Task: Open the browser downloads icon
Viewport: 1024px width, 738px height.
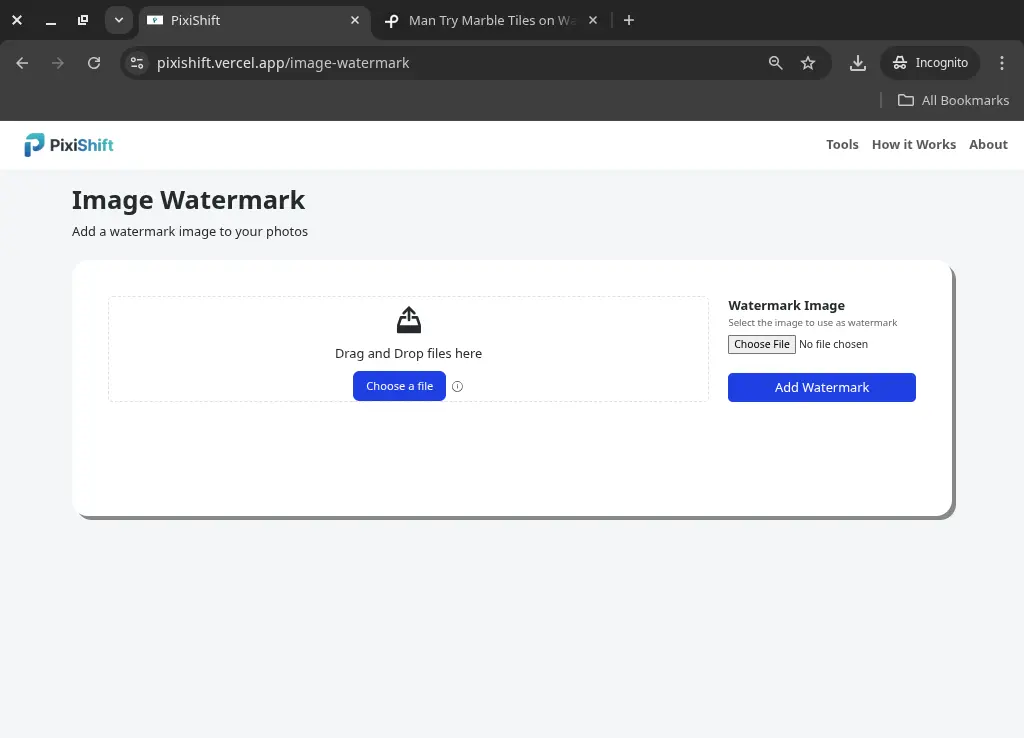Action: pos(857,63)
